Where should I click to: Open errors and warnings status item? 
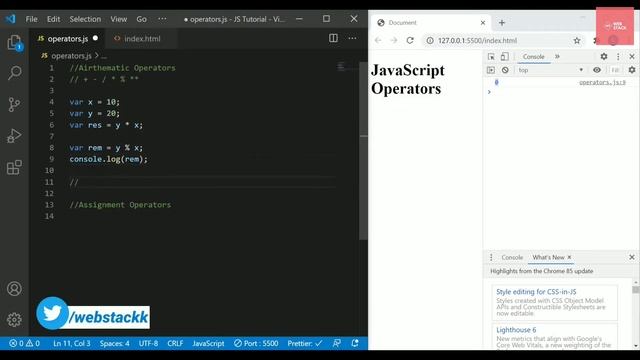pyautogui.click(x=24, y=343)
